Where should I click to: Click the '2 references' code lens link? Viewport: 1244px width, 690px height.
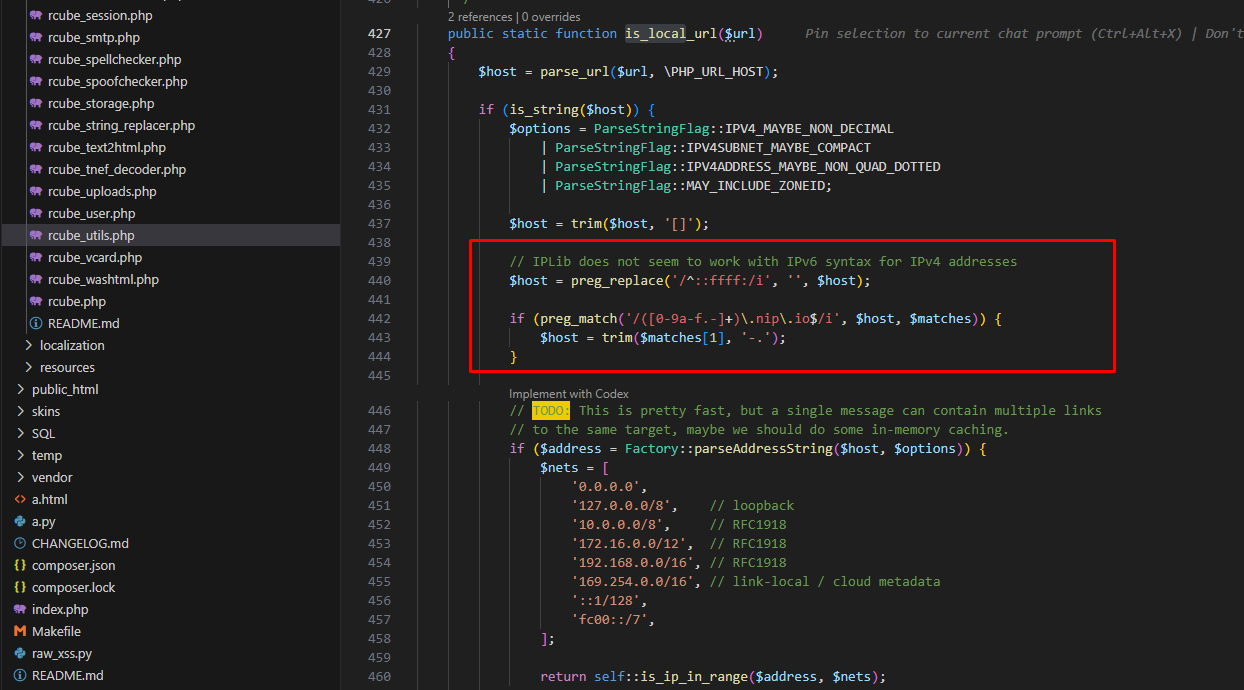click(x=480, y=17)
